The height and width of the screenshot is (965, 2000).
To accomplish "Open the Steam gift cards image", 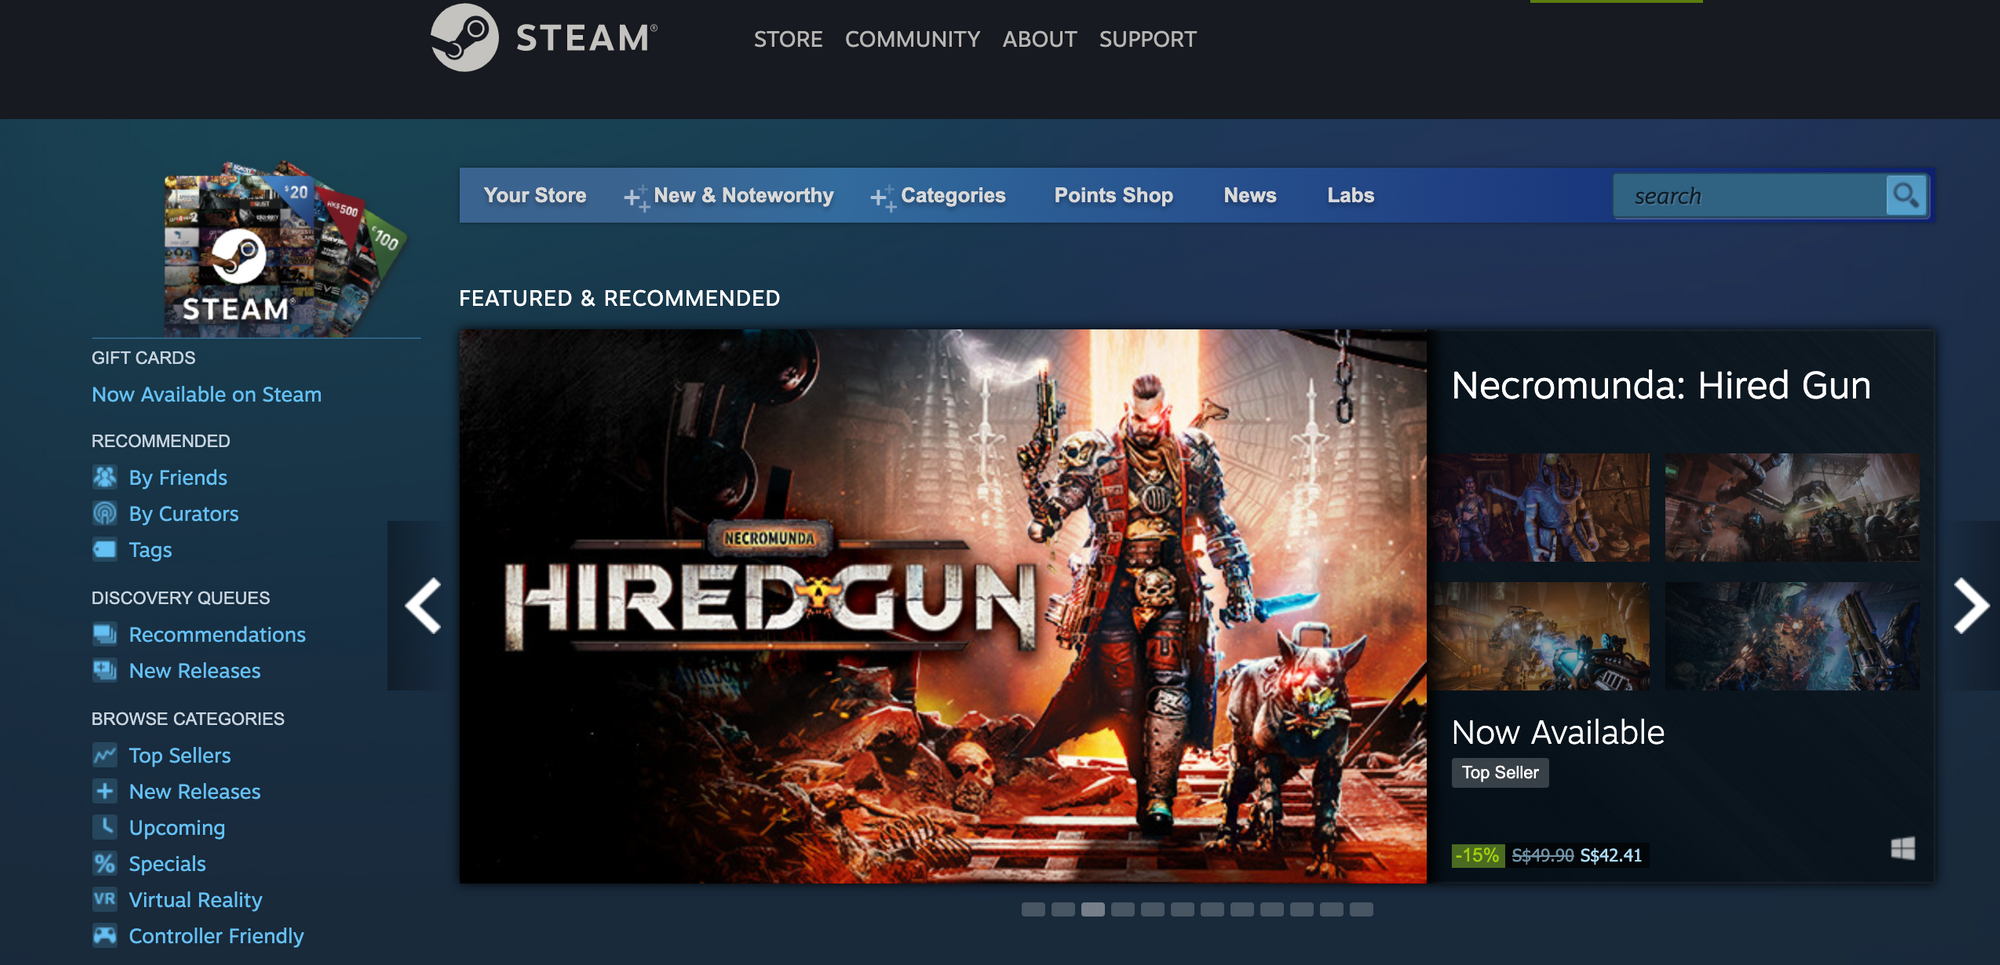I will [x=285, y=248].
